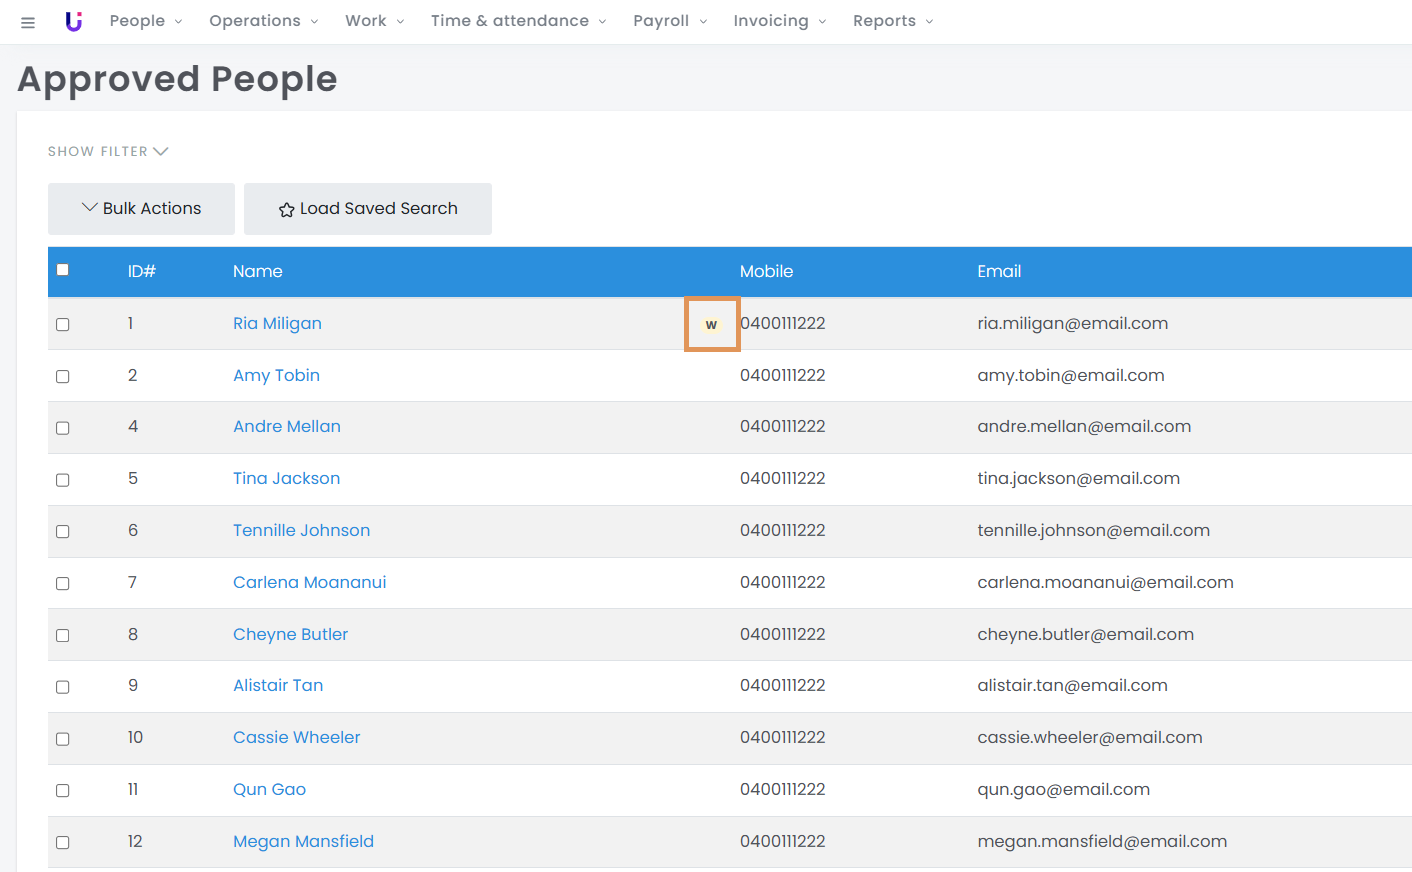Viewport: 1412px width, 872px height.
Task: Toggle the checkbox for Megan Mansfield
Action: [x=63, y=842]
